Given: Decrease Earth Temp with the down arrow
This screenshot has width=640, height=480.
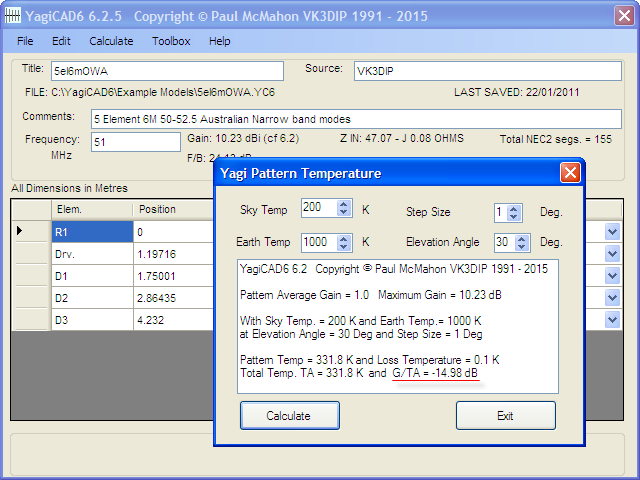Looking at the screenshot, I should tap(344, 247).
